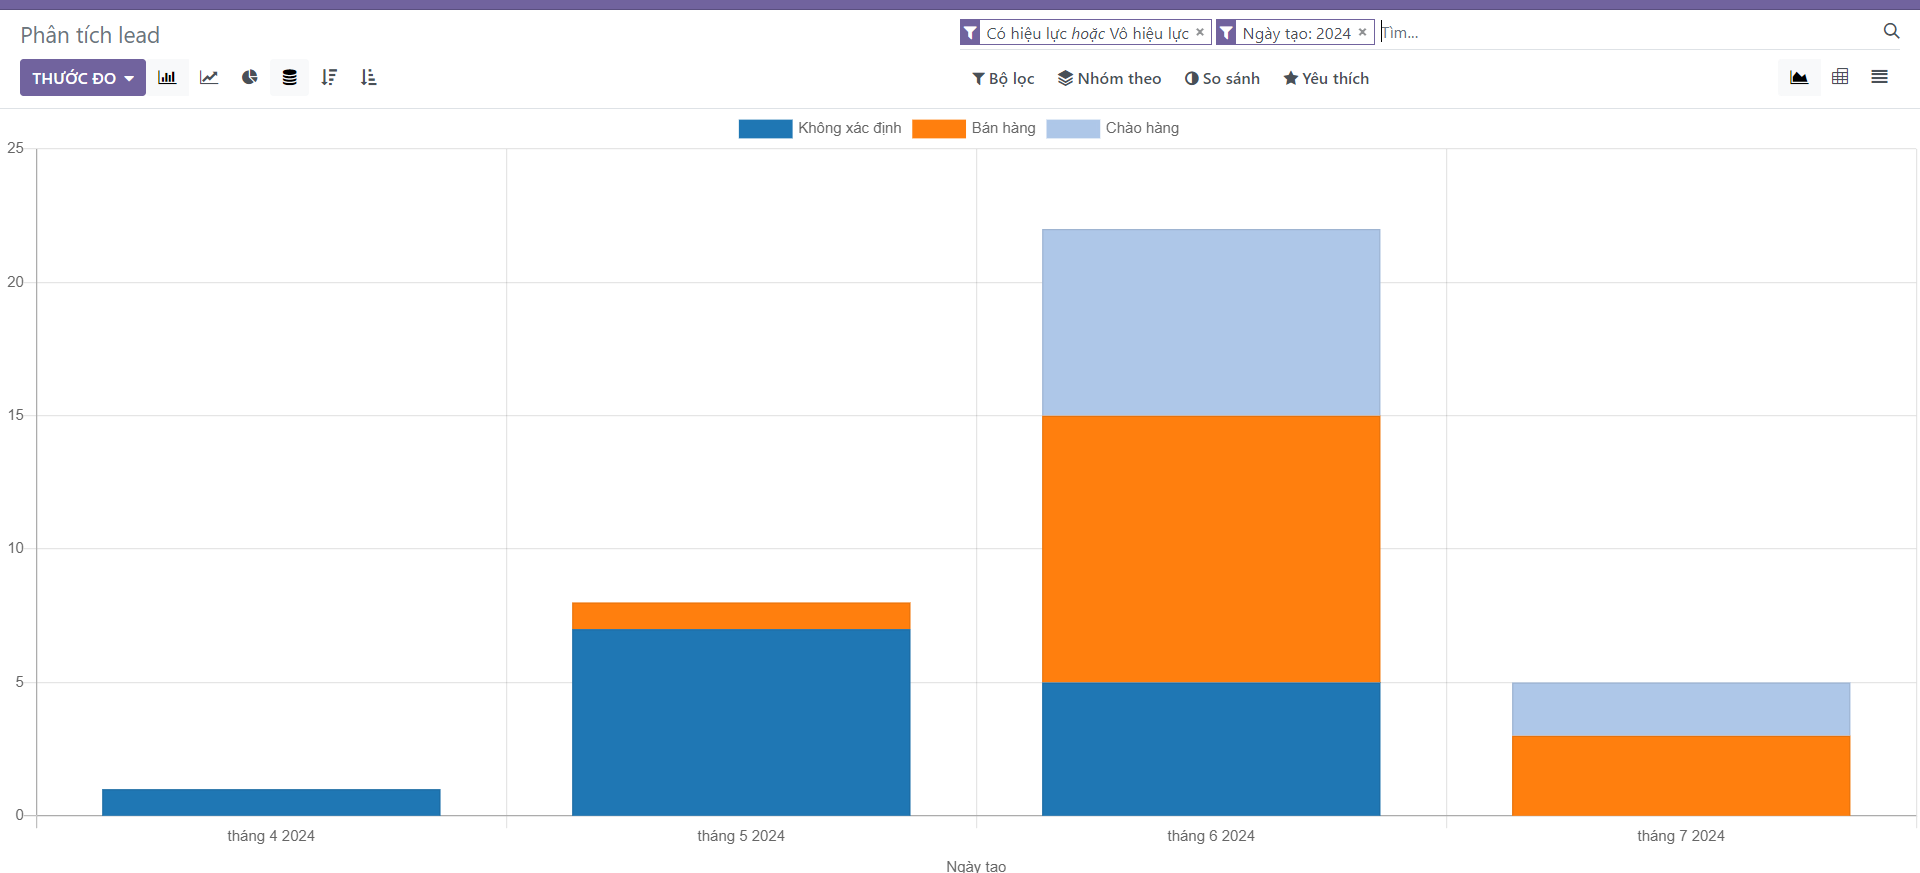Toggle stacked chart mode
Image resolution: width=1920 pixels, height=873 pixels.
point(289,78)
